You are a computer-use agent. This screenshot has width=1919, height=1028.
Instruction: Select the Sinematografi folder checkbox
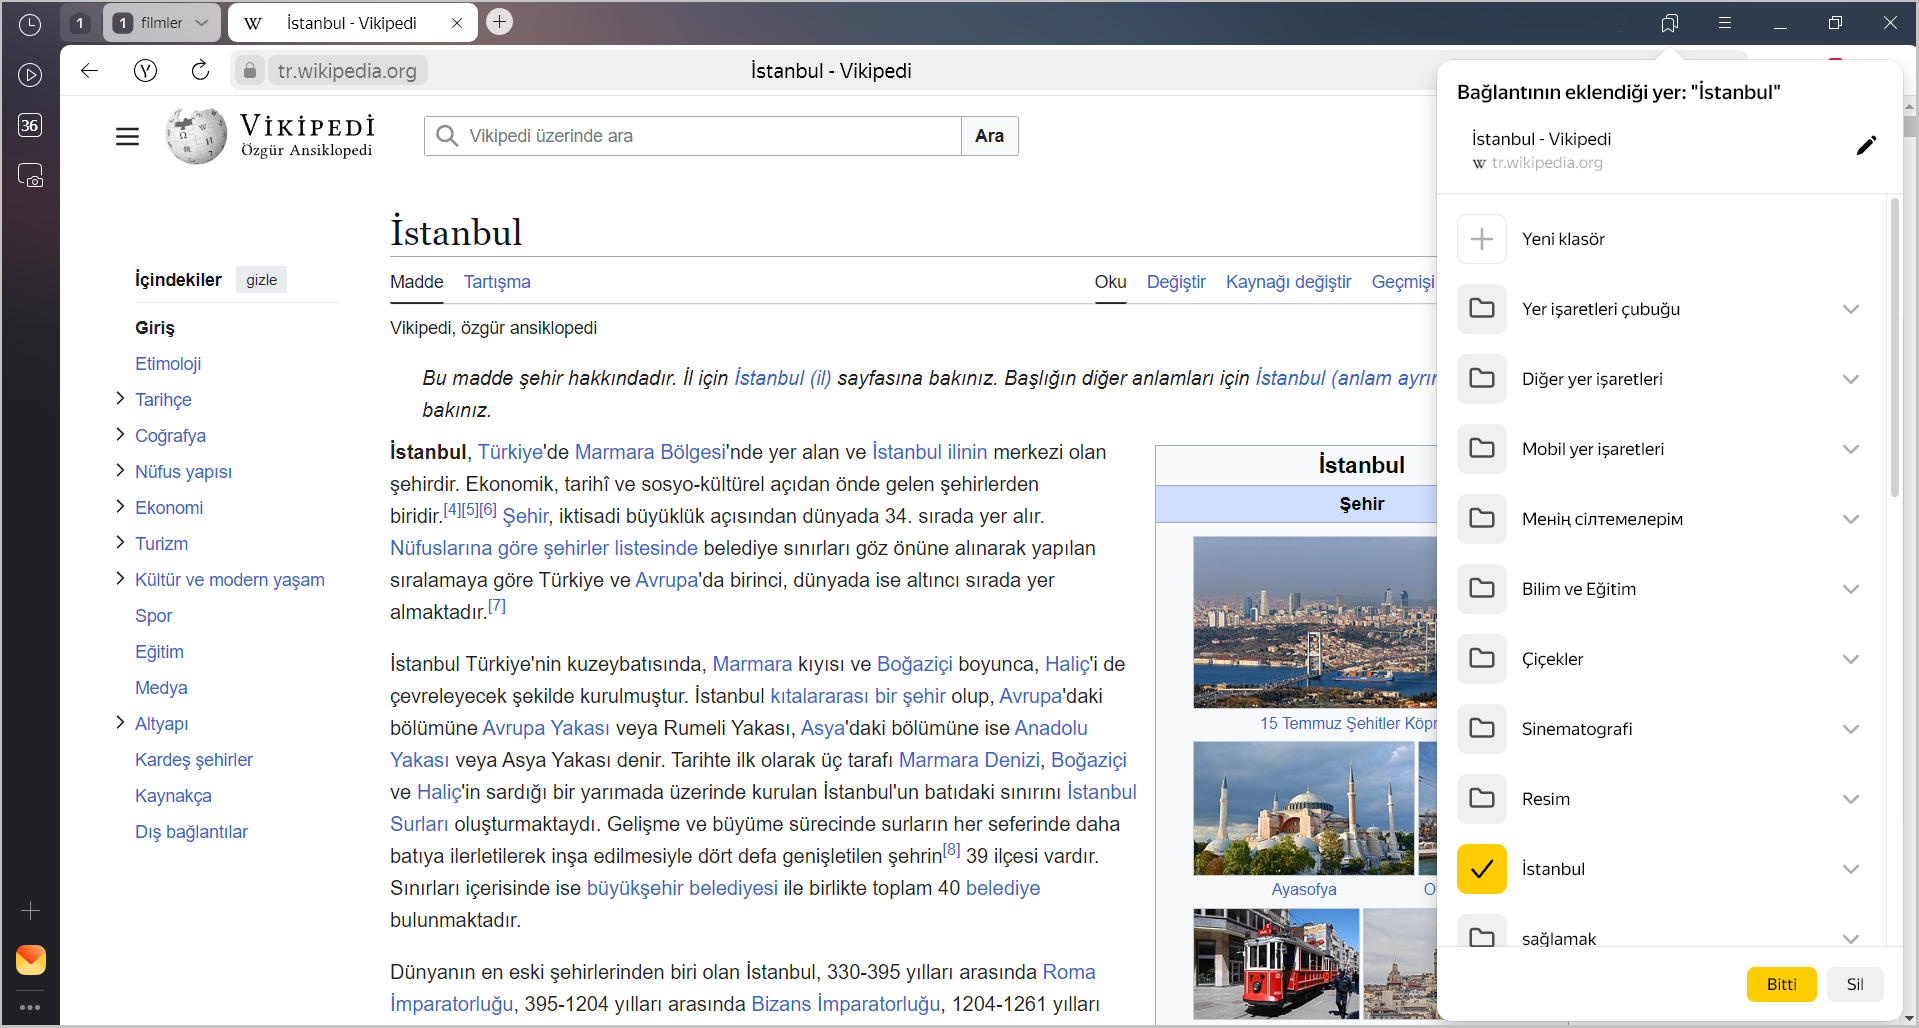[1481, 729]
